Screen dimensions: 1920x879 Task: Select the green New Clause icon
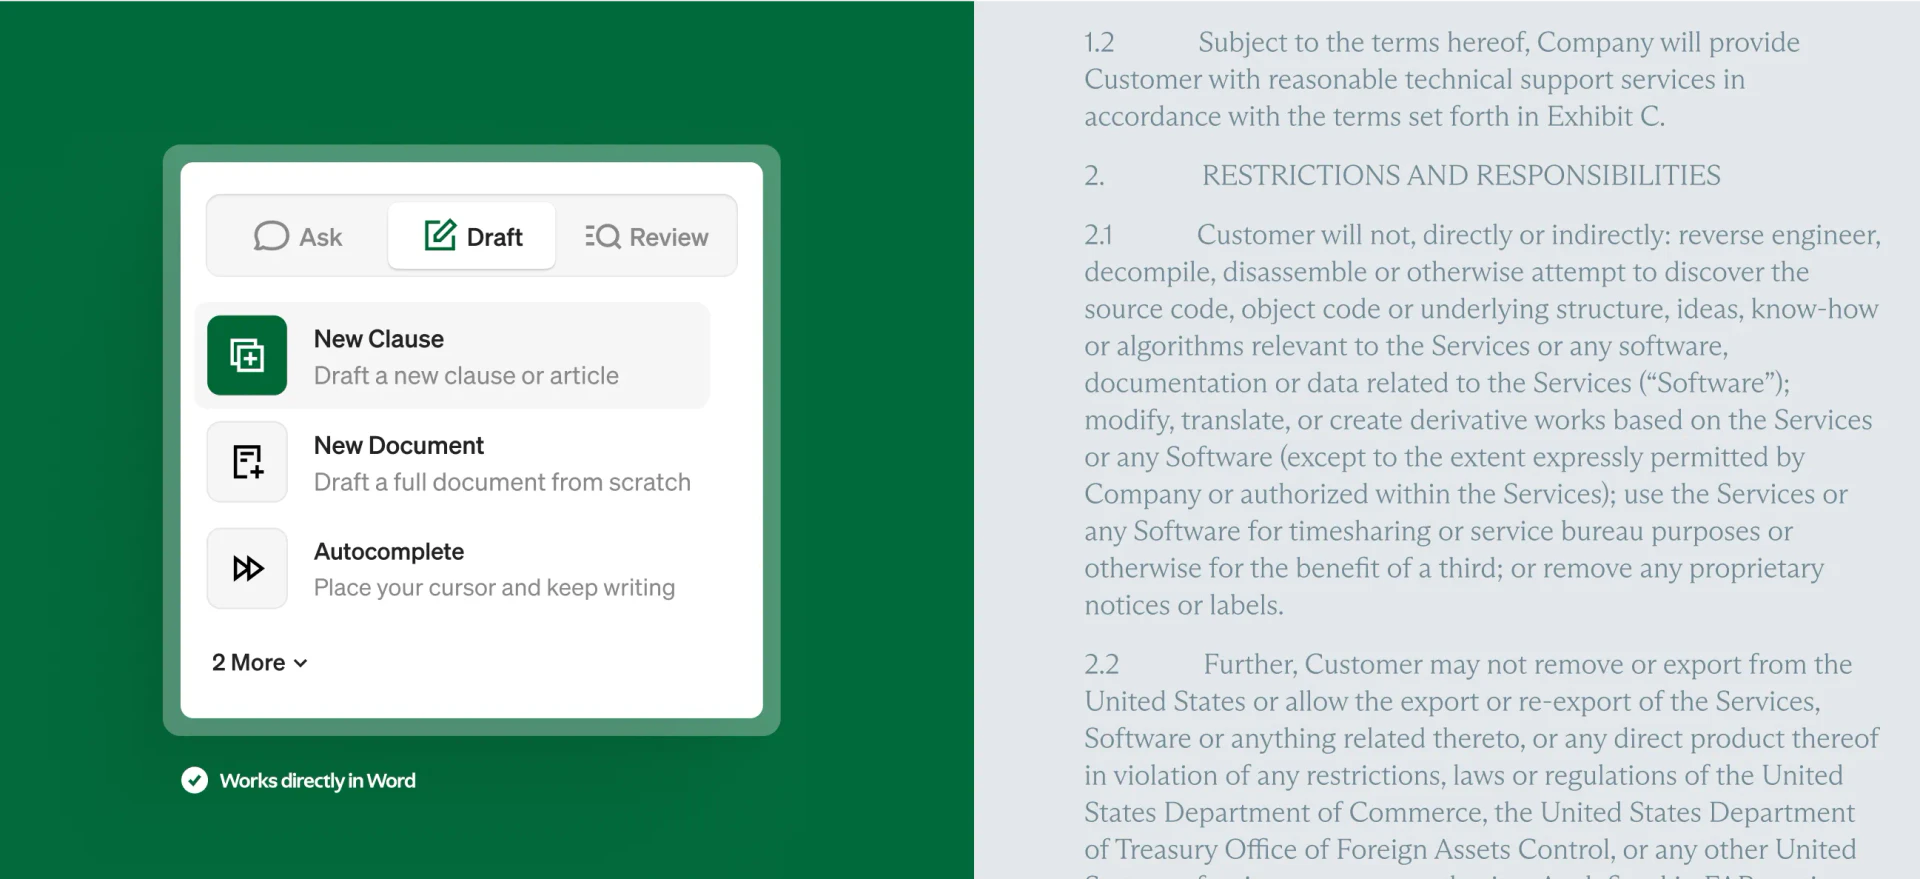pos(247,355)
